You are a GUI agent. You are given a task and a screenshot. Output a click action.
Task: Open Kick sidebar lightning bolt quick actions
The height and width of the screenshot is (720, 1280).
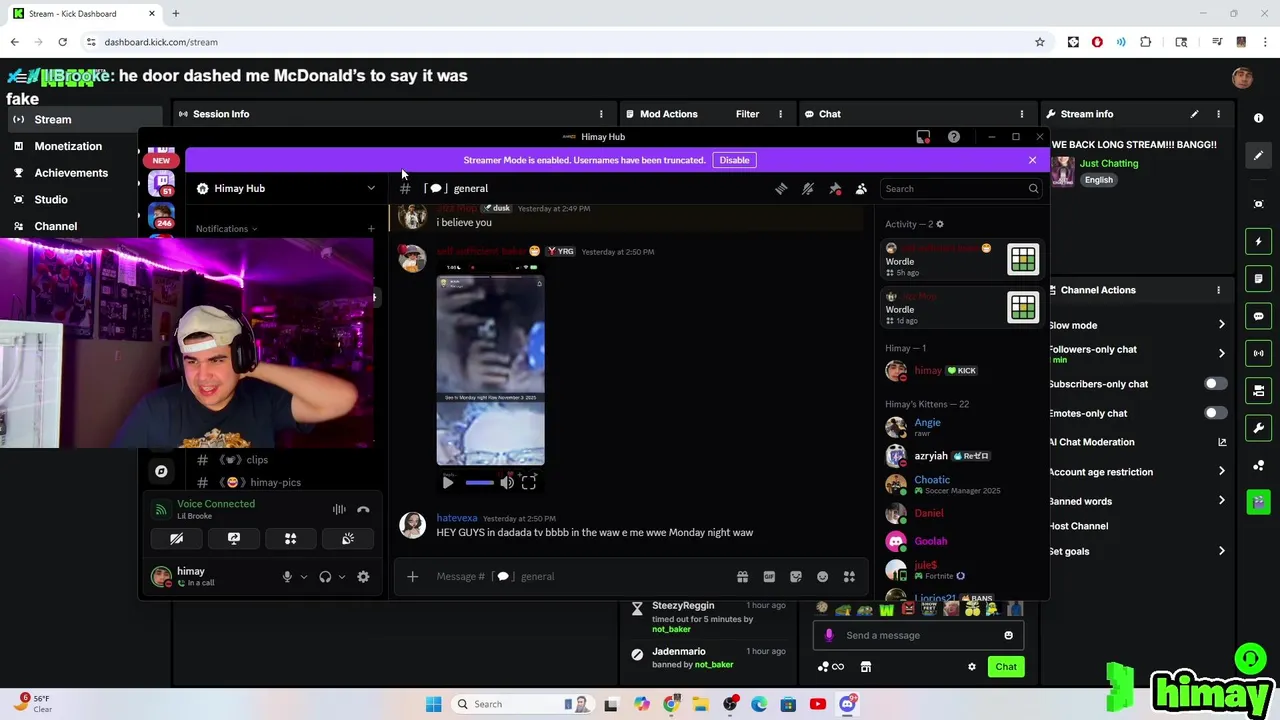(x=1258, y=241)
